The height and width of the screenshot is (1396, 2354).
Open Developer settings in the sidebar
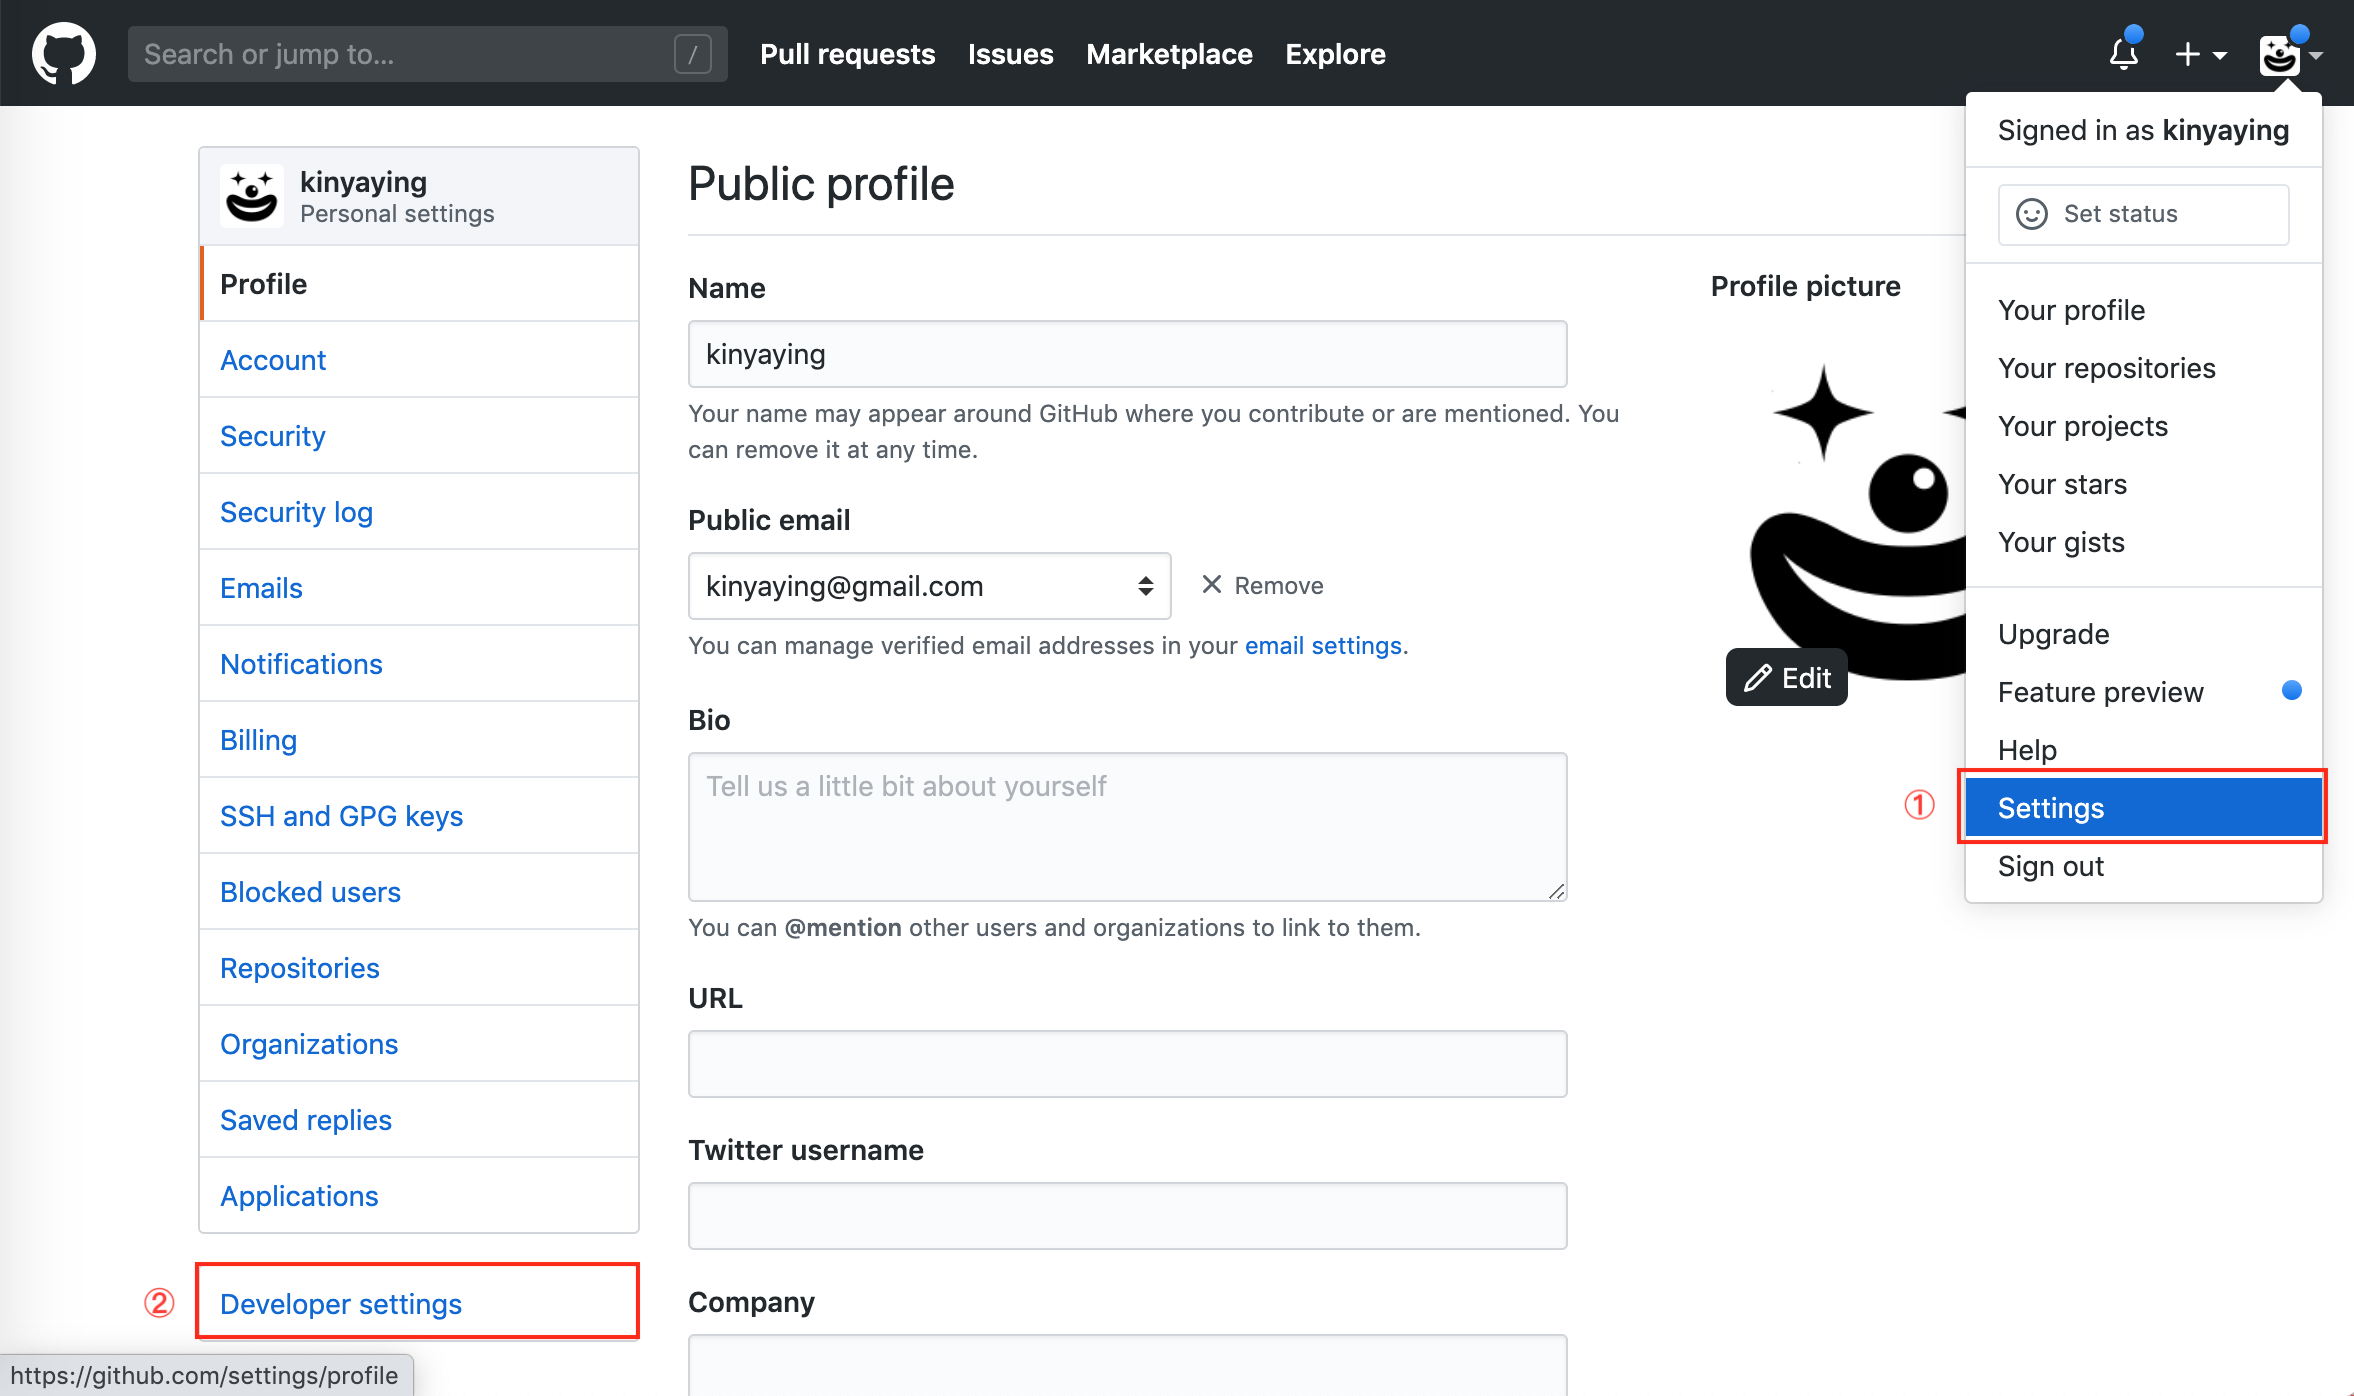point(341,1304)
